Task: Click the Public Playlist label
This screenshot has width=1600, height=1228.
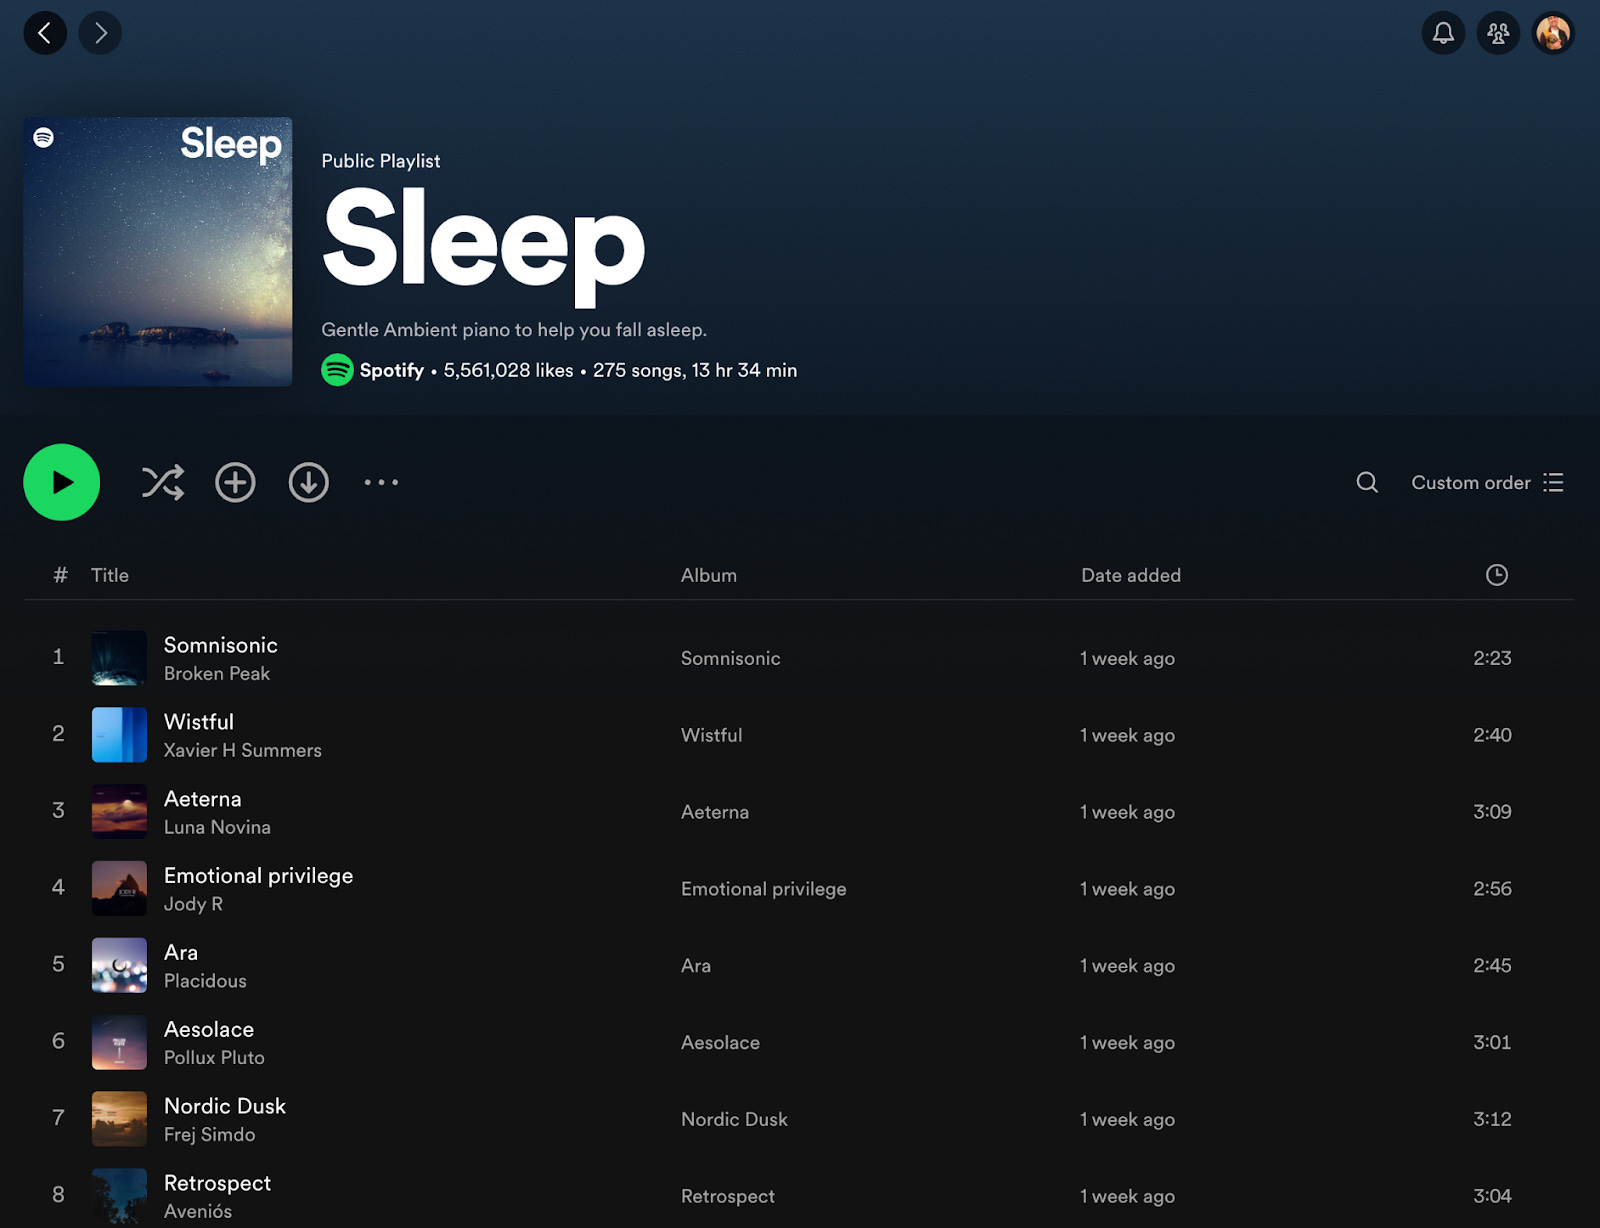Action: pos(381,161)
